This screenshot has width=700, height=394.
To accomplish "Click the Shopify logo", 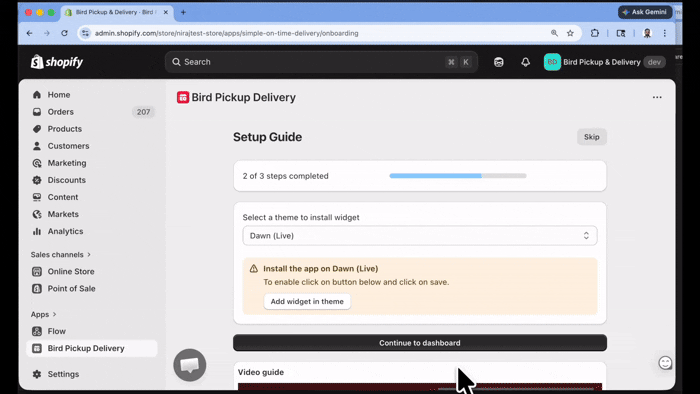I will pos(57,62).
